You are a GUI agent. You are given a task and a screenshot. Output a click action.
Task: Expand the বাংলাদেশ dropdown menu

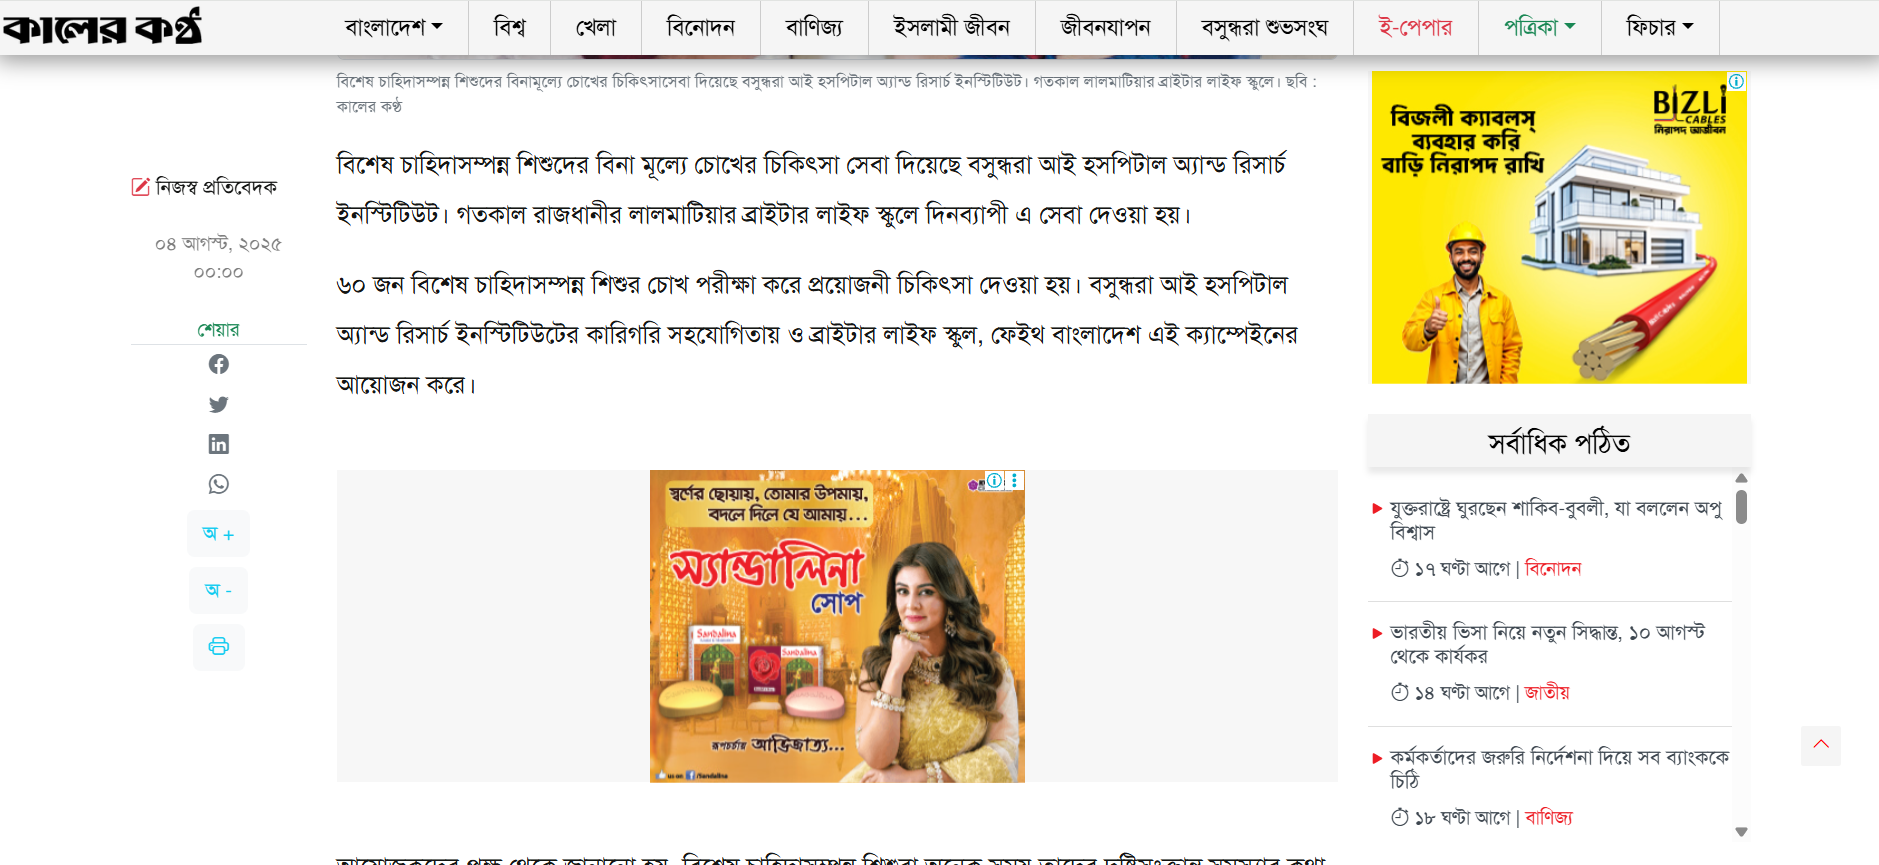(393, 27)
